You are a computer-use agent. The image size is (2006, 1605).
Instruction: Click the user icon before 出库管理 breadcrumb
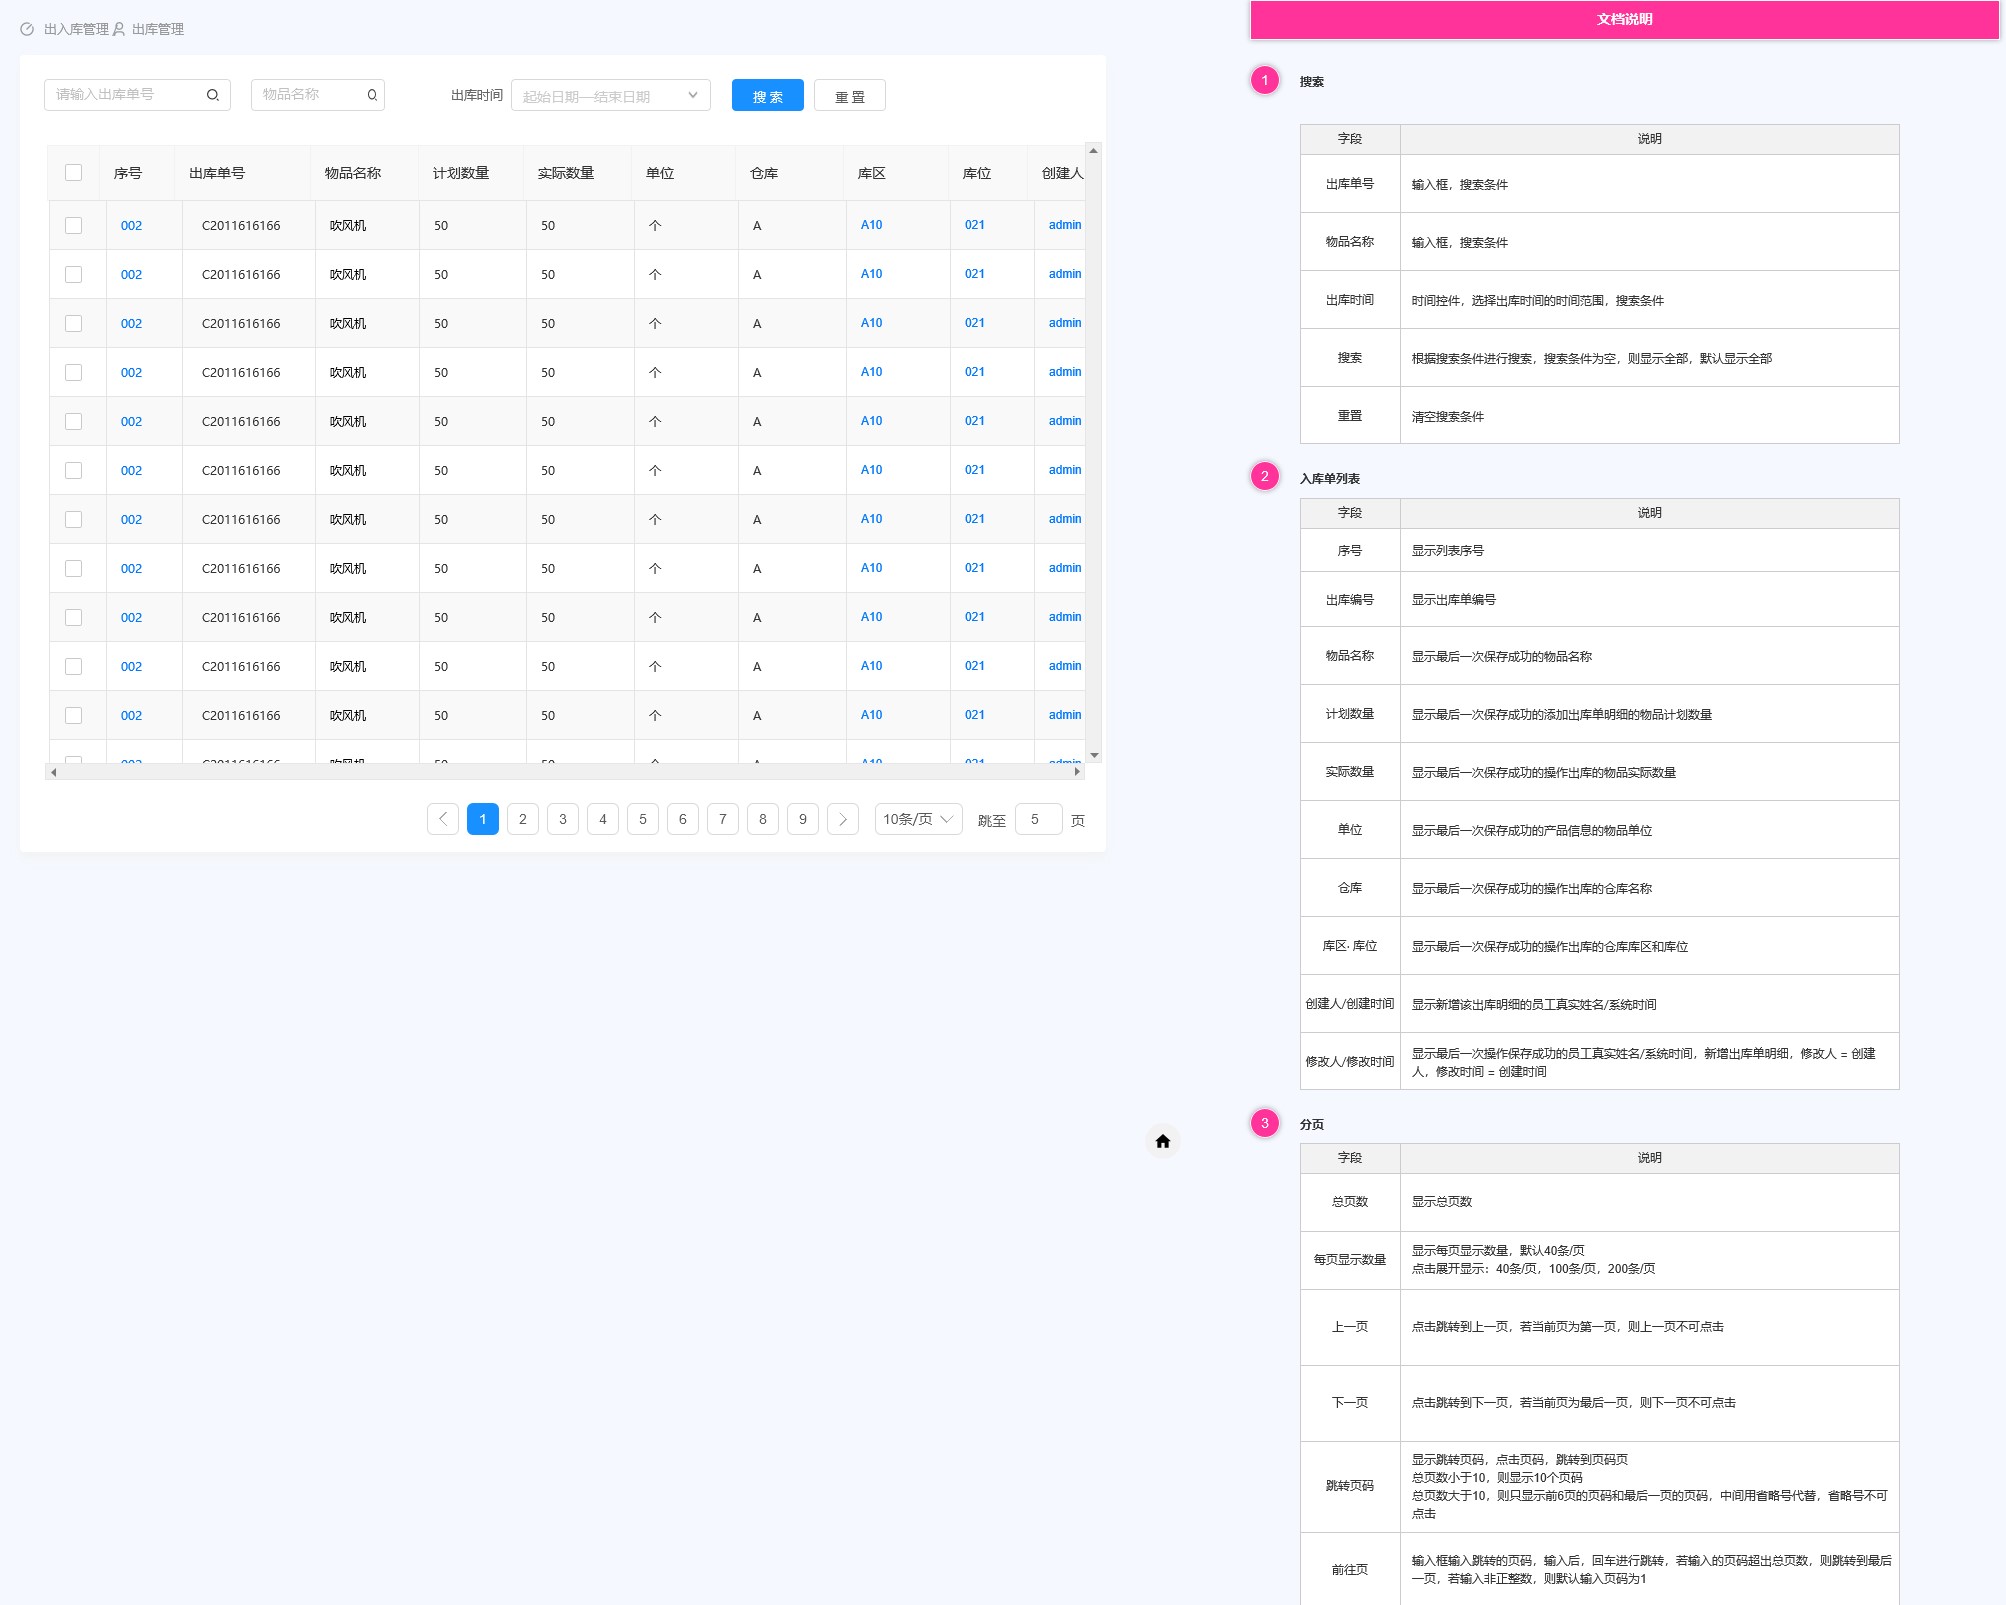[x=119, y=29]
